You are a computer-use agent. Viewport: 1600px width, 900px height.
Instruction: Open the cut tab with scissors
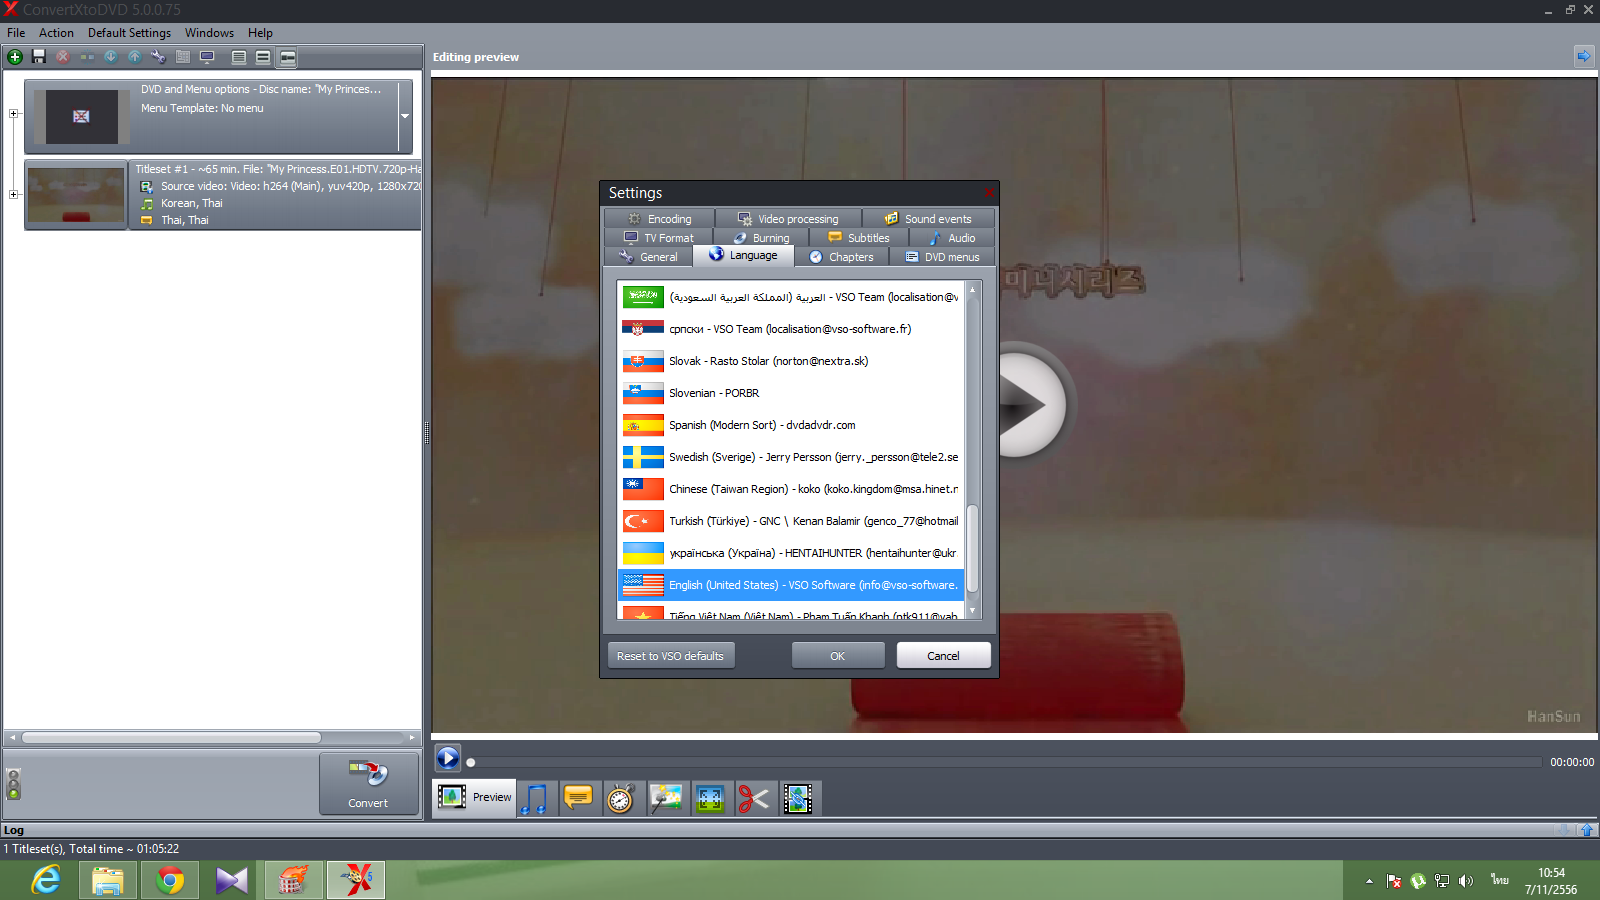point(754,798)
